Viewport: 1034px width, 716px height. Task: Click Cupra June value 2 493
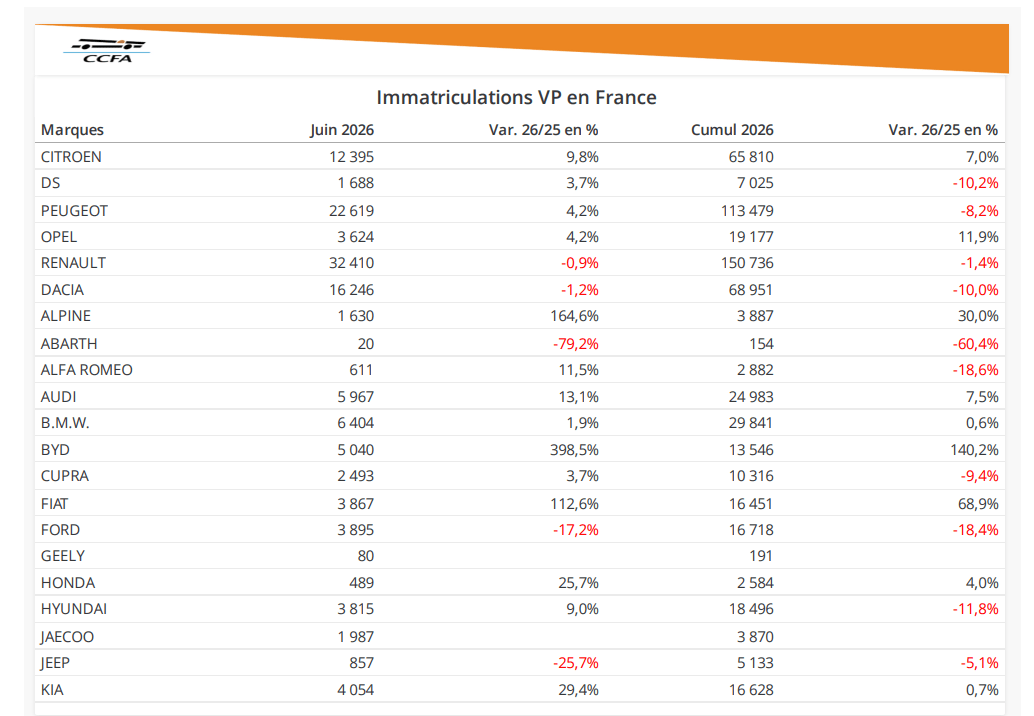tap(355, 476)
